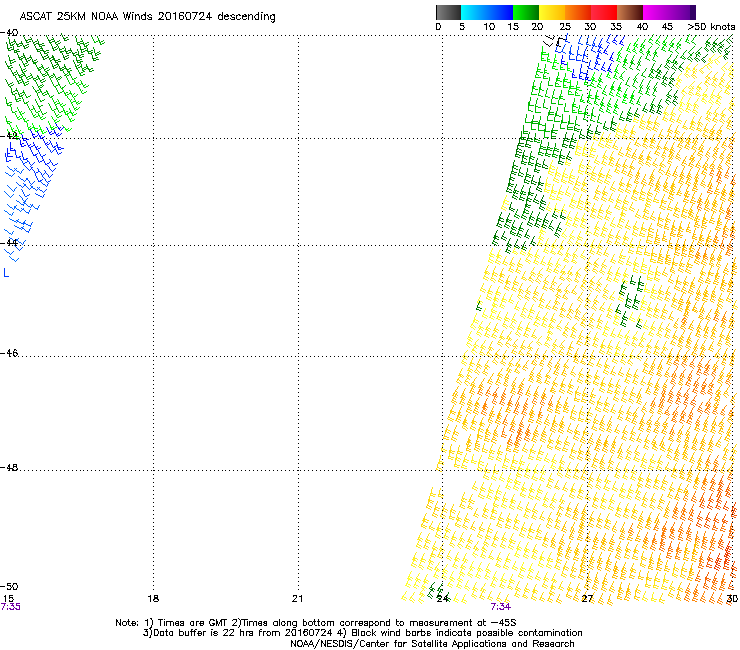
Task: Click the legend label '45'
Action: coord(667,27)
